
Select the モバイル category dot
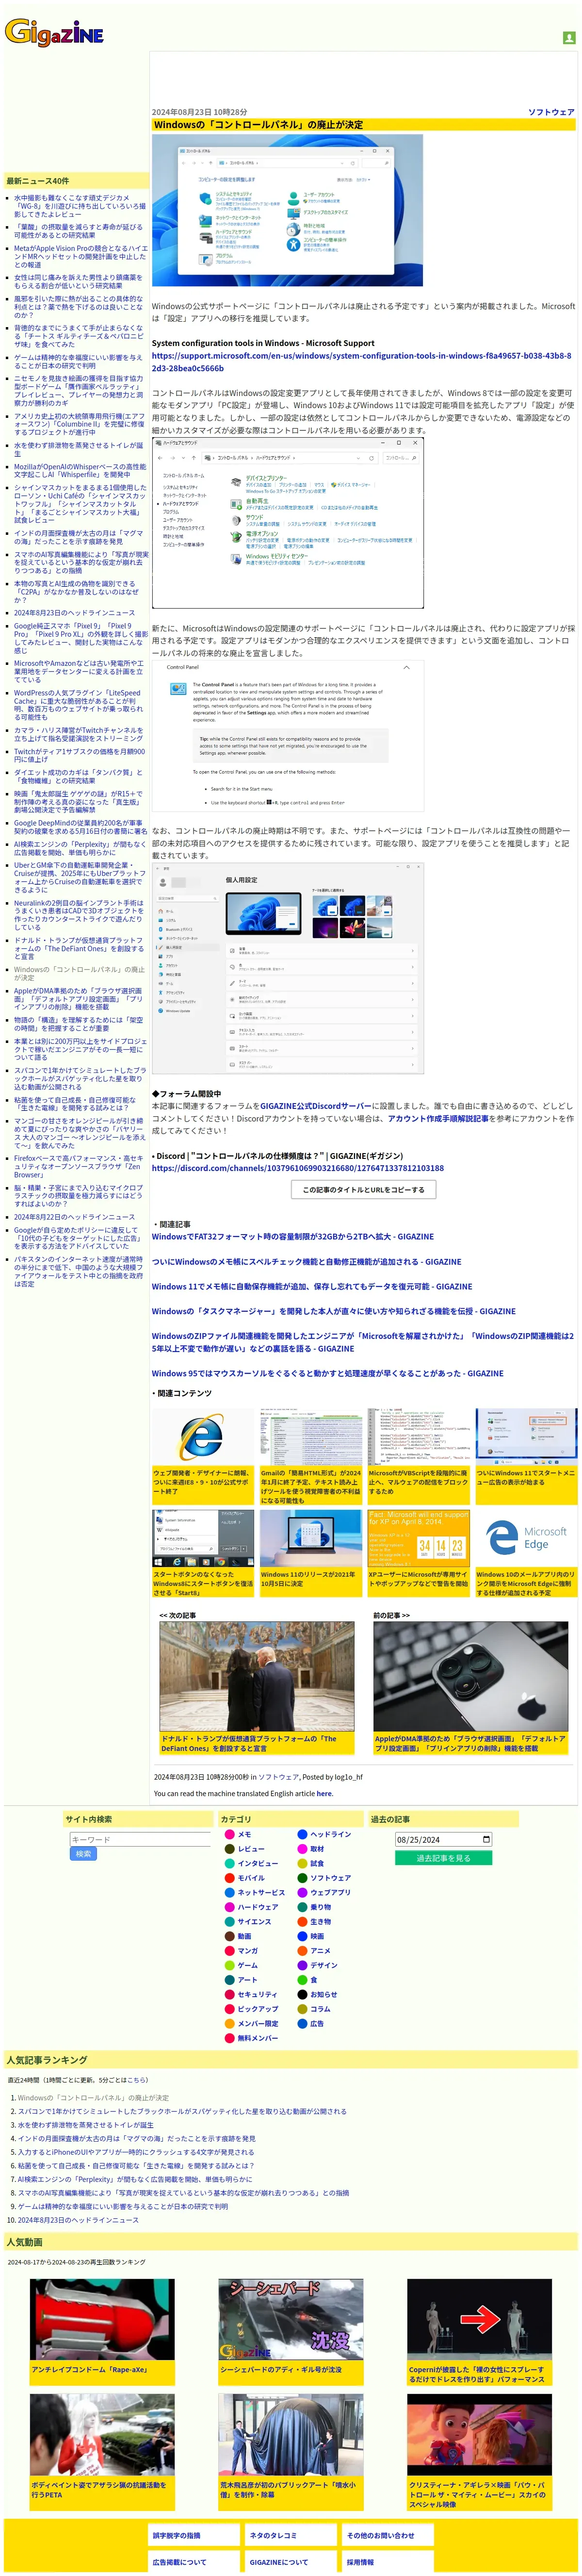[229, 1878]
